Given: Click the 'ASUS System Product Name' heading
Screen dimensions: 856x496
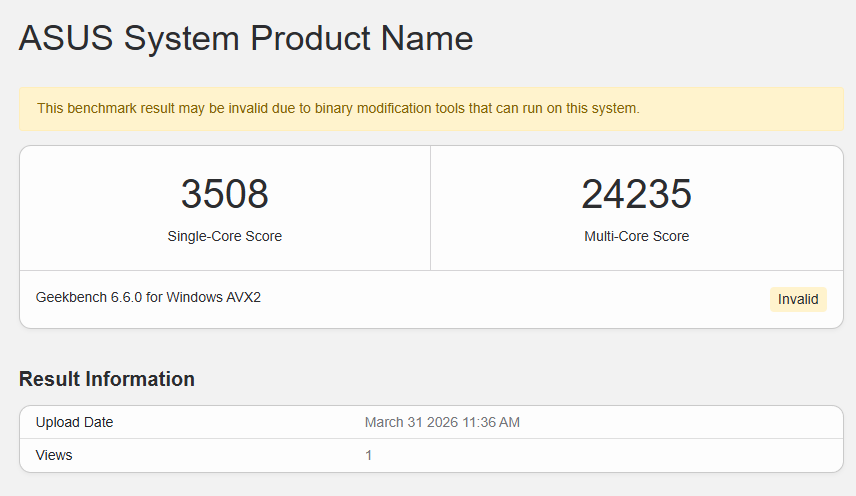Looking at the screenshot, I should [246, 38].
